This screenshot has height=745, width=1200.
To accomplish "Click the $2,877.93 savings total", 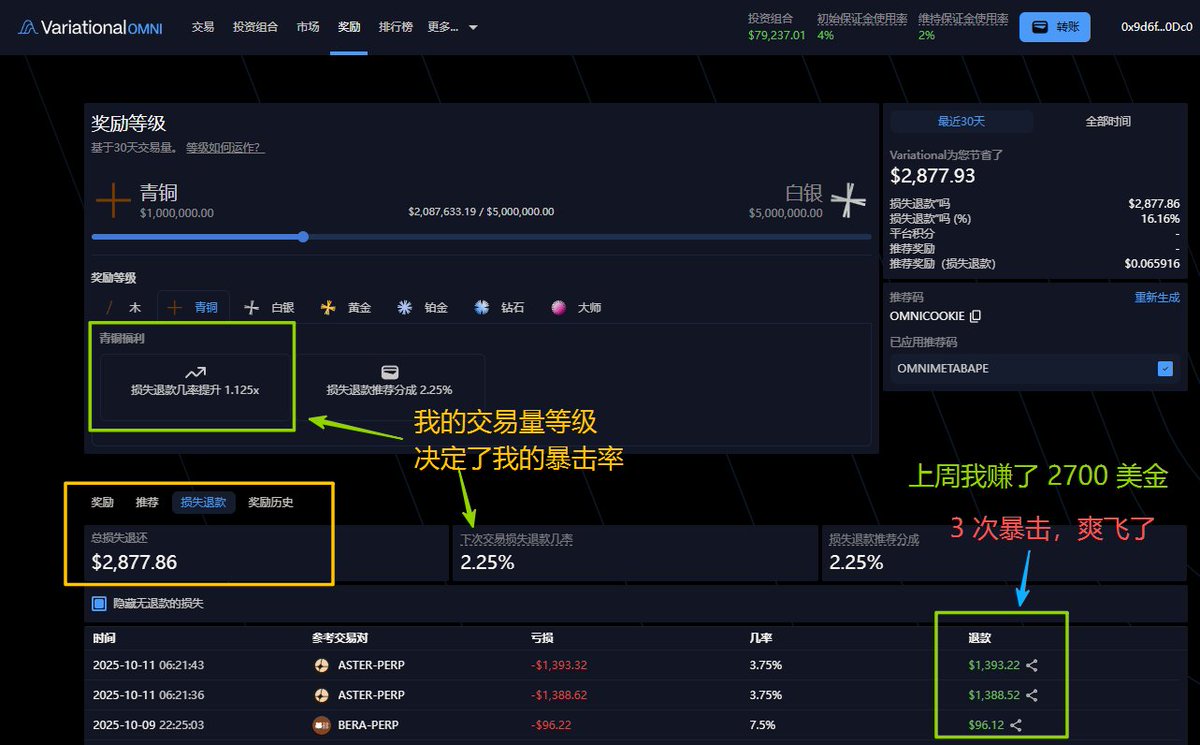I will (x=933, y=176).
